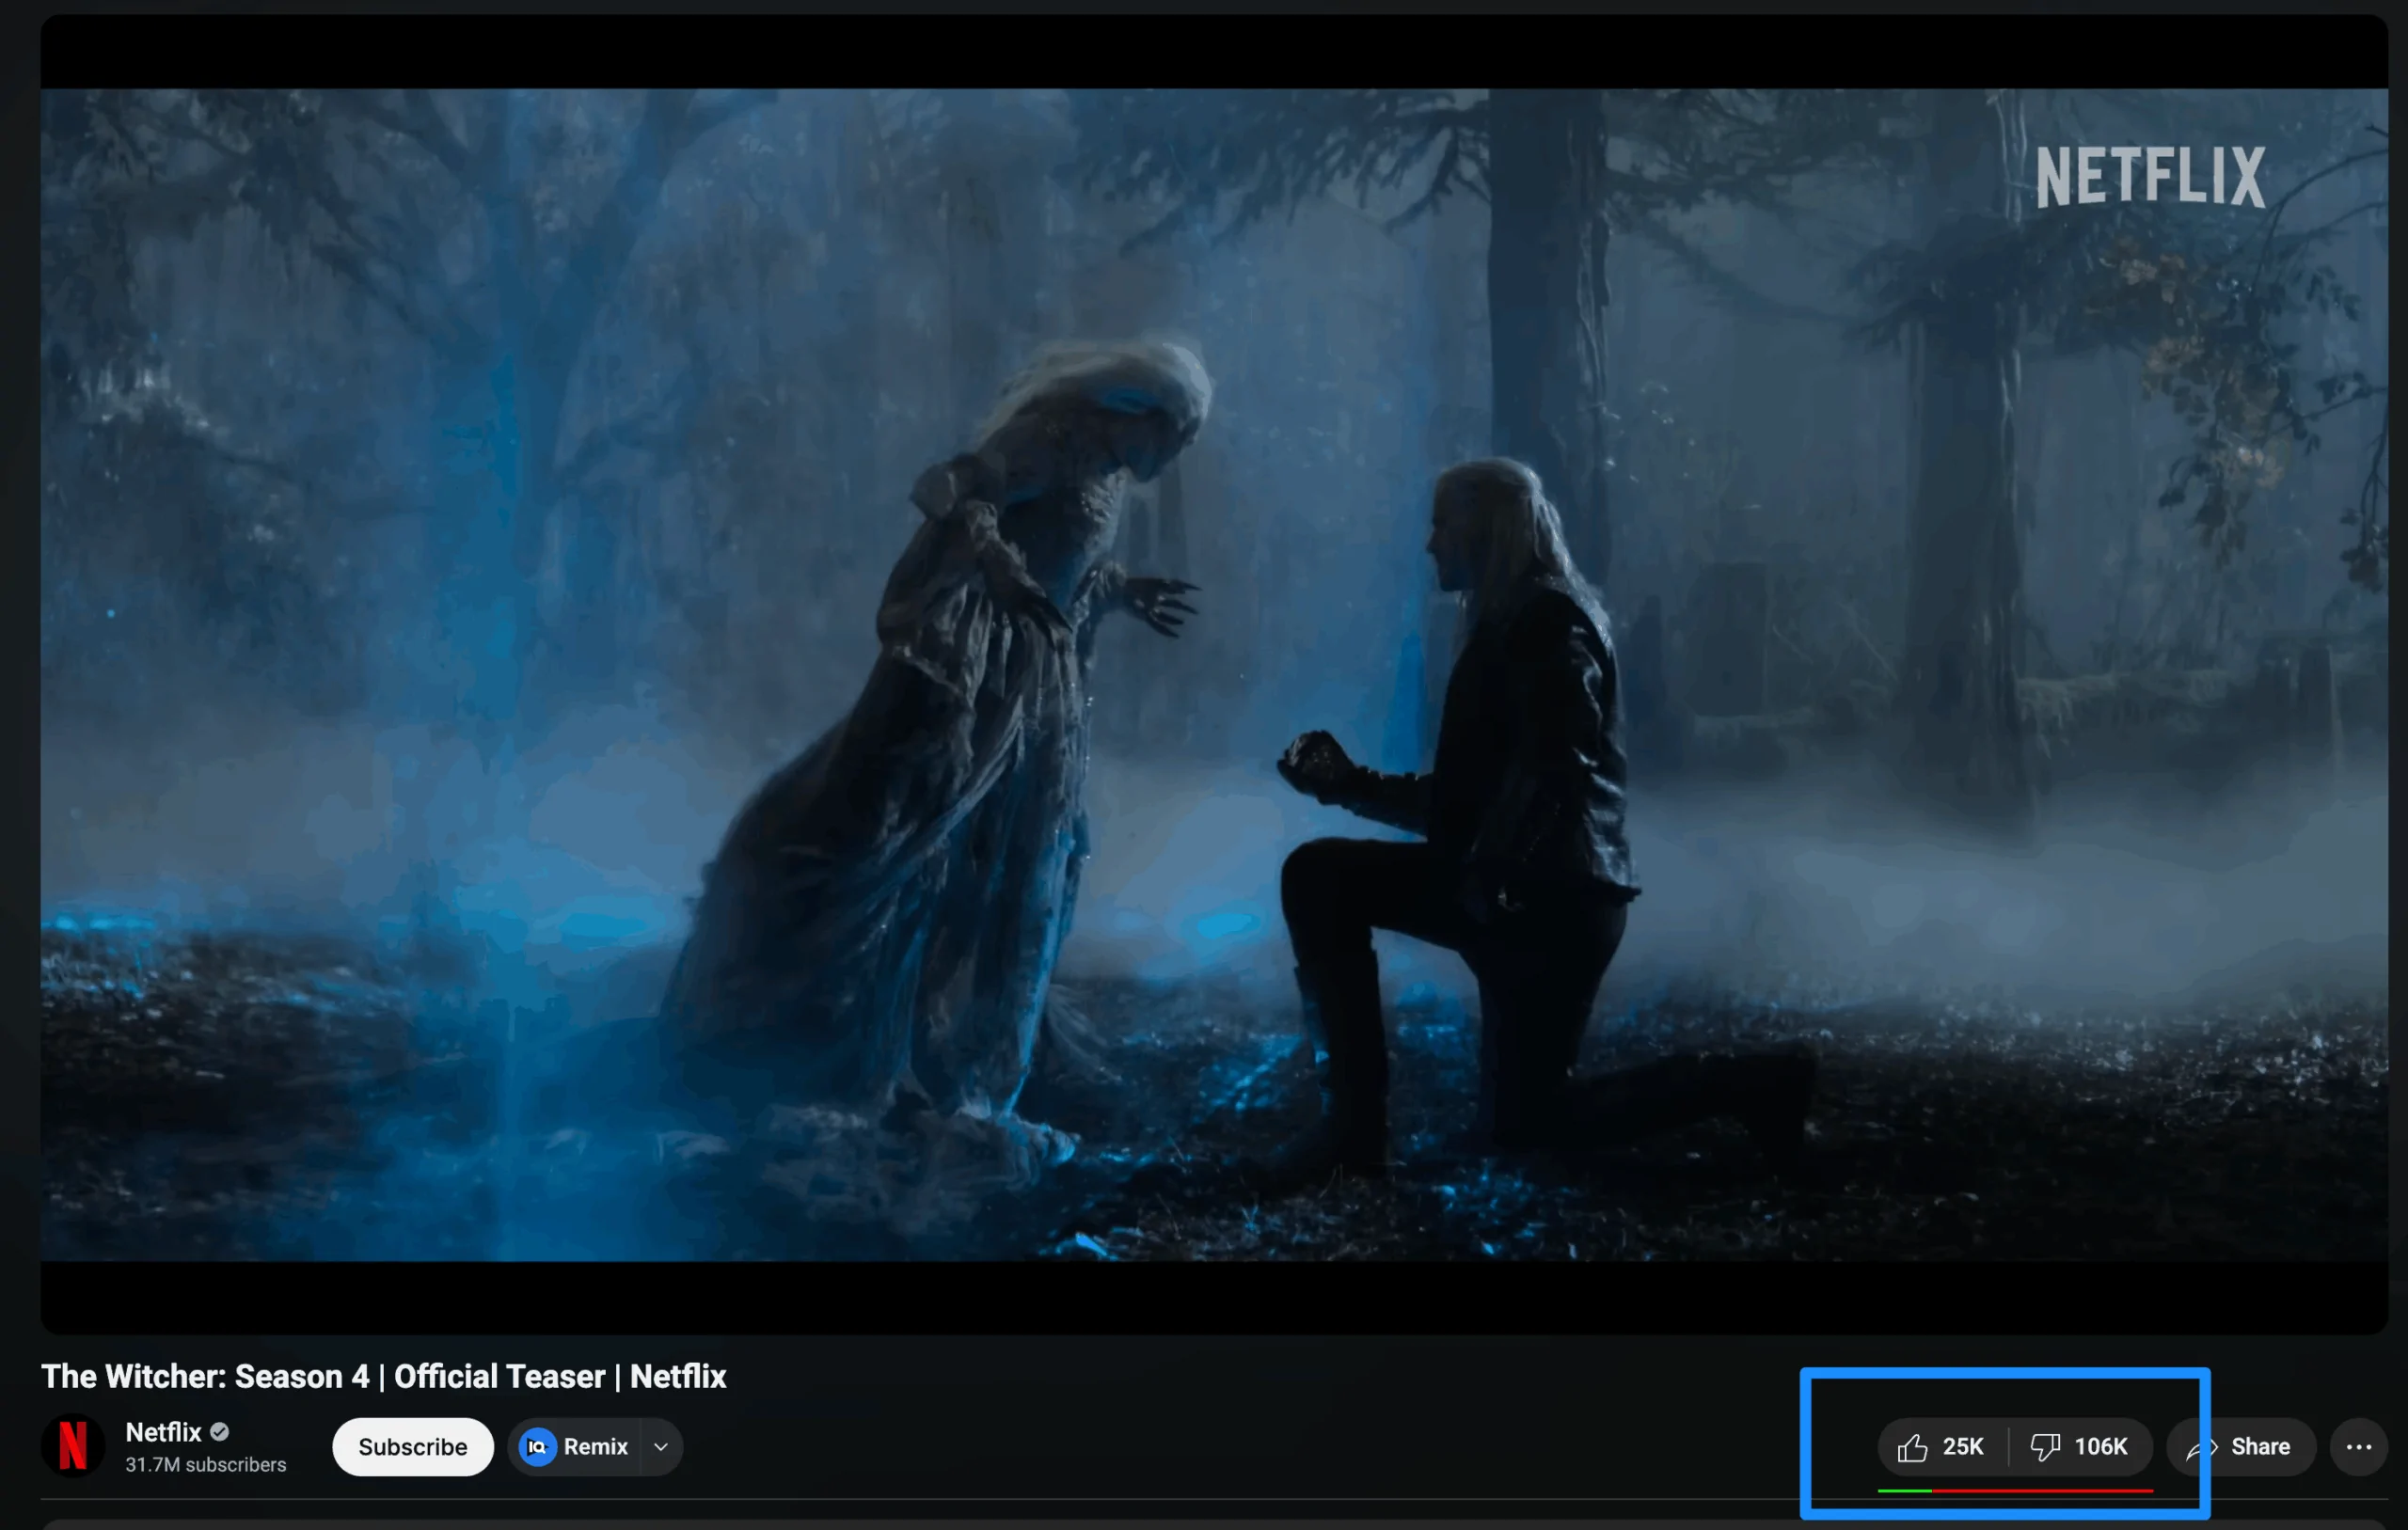Click the thumbs-up like button showing 25K
The height and width of the screenshot is (1530, 2408).
1942,1446
